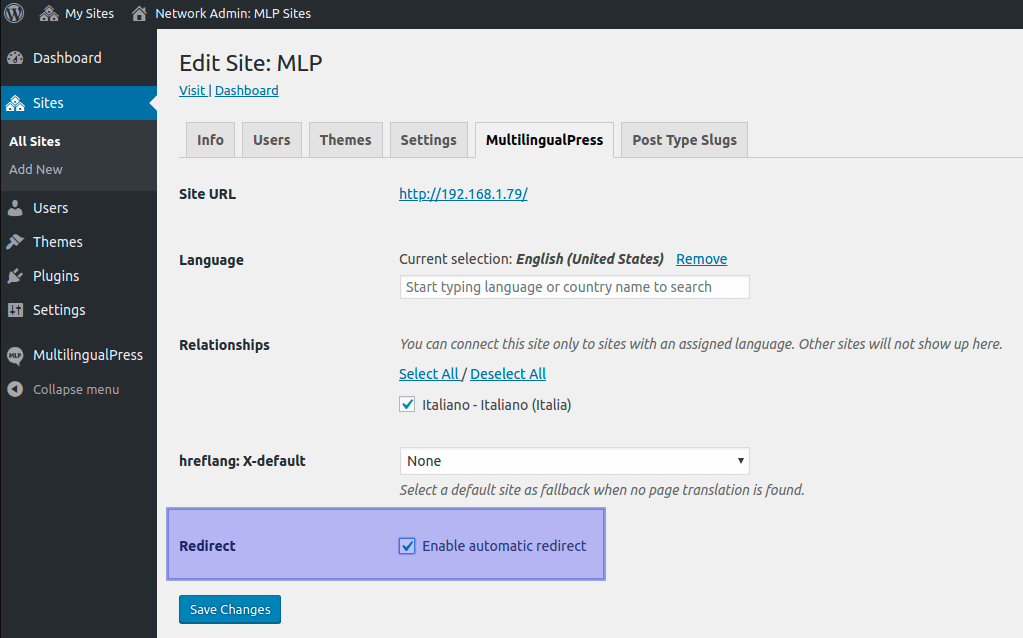The height and width of the screenshot is (638, 1023).
Task: Click the Dashboard link under the title
Action: coord(247,91)
